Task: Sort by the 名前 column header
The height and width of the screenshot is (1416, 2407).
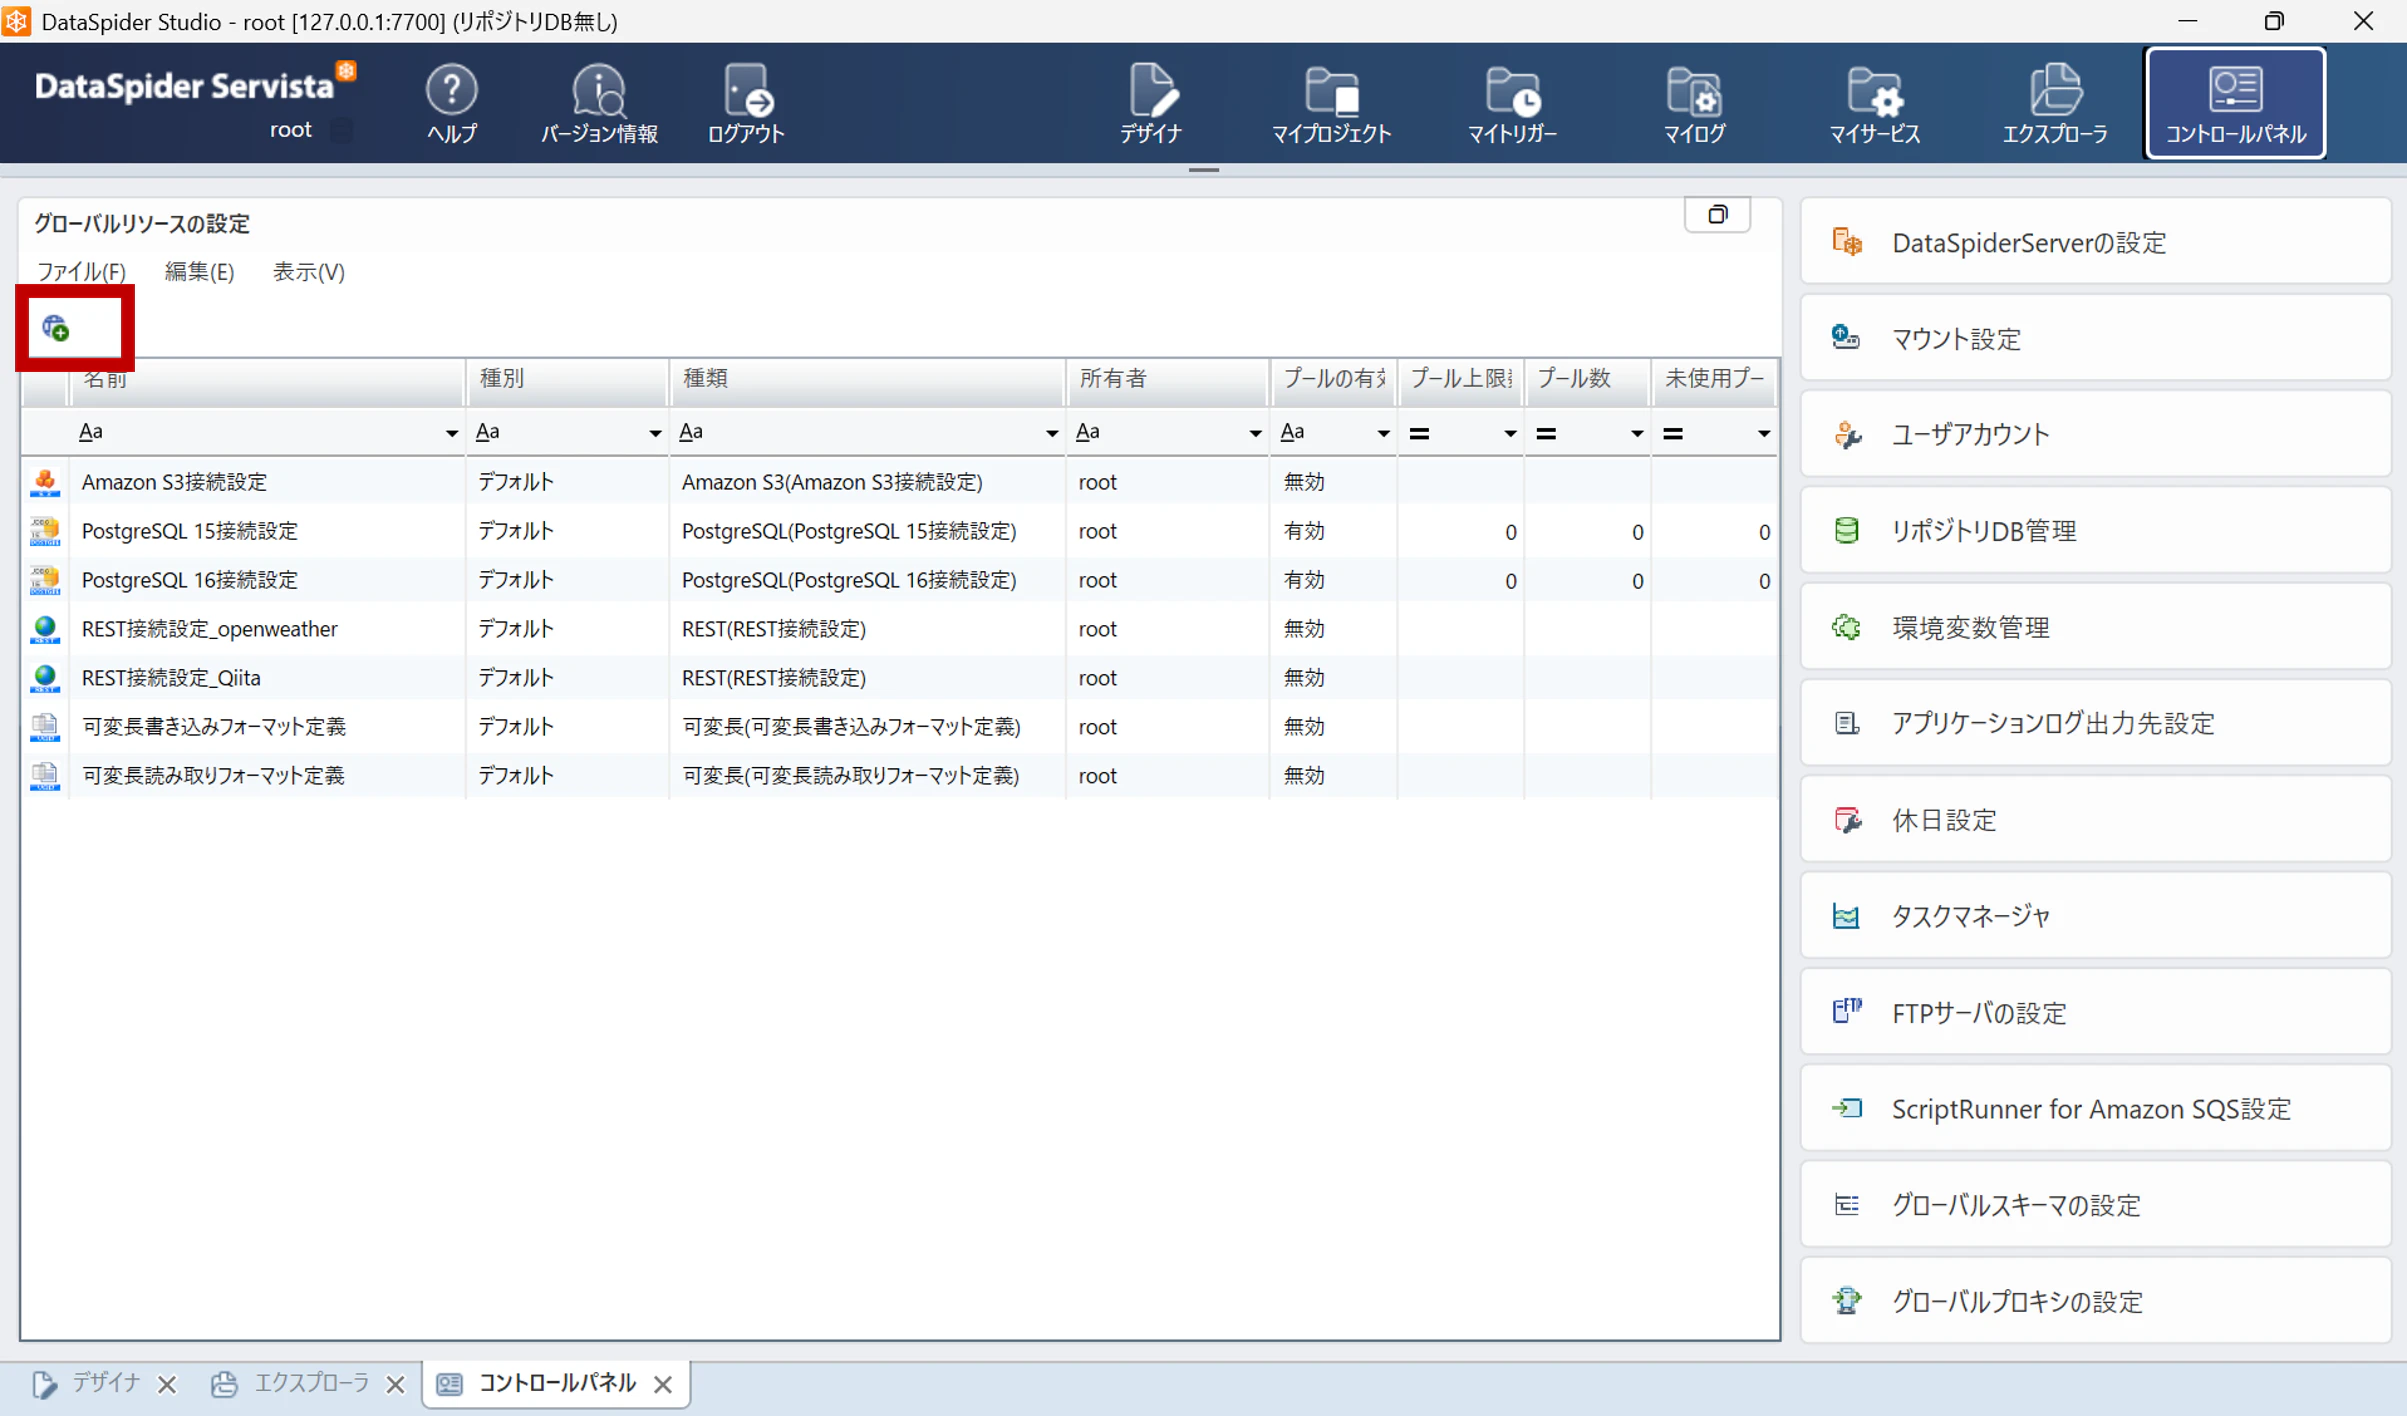Action: [268, 379]
